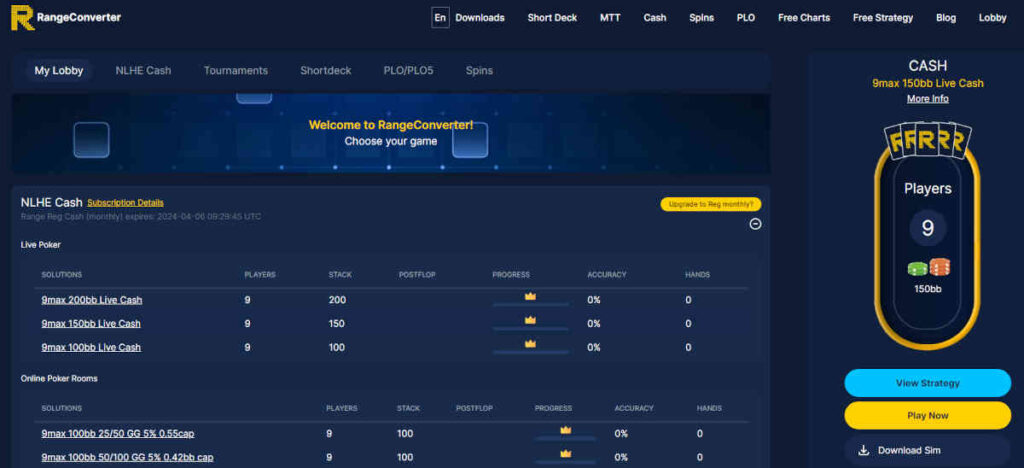Image resolution: width=1024 pixels, height=468 pixels.
Task: Open Spins in the top navigation
Action: (701, 18)
